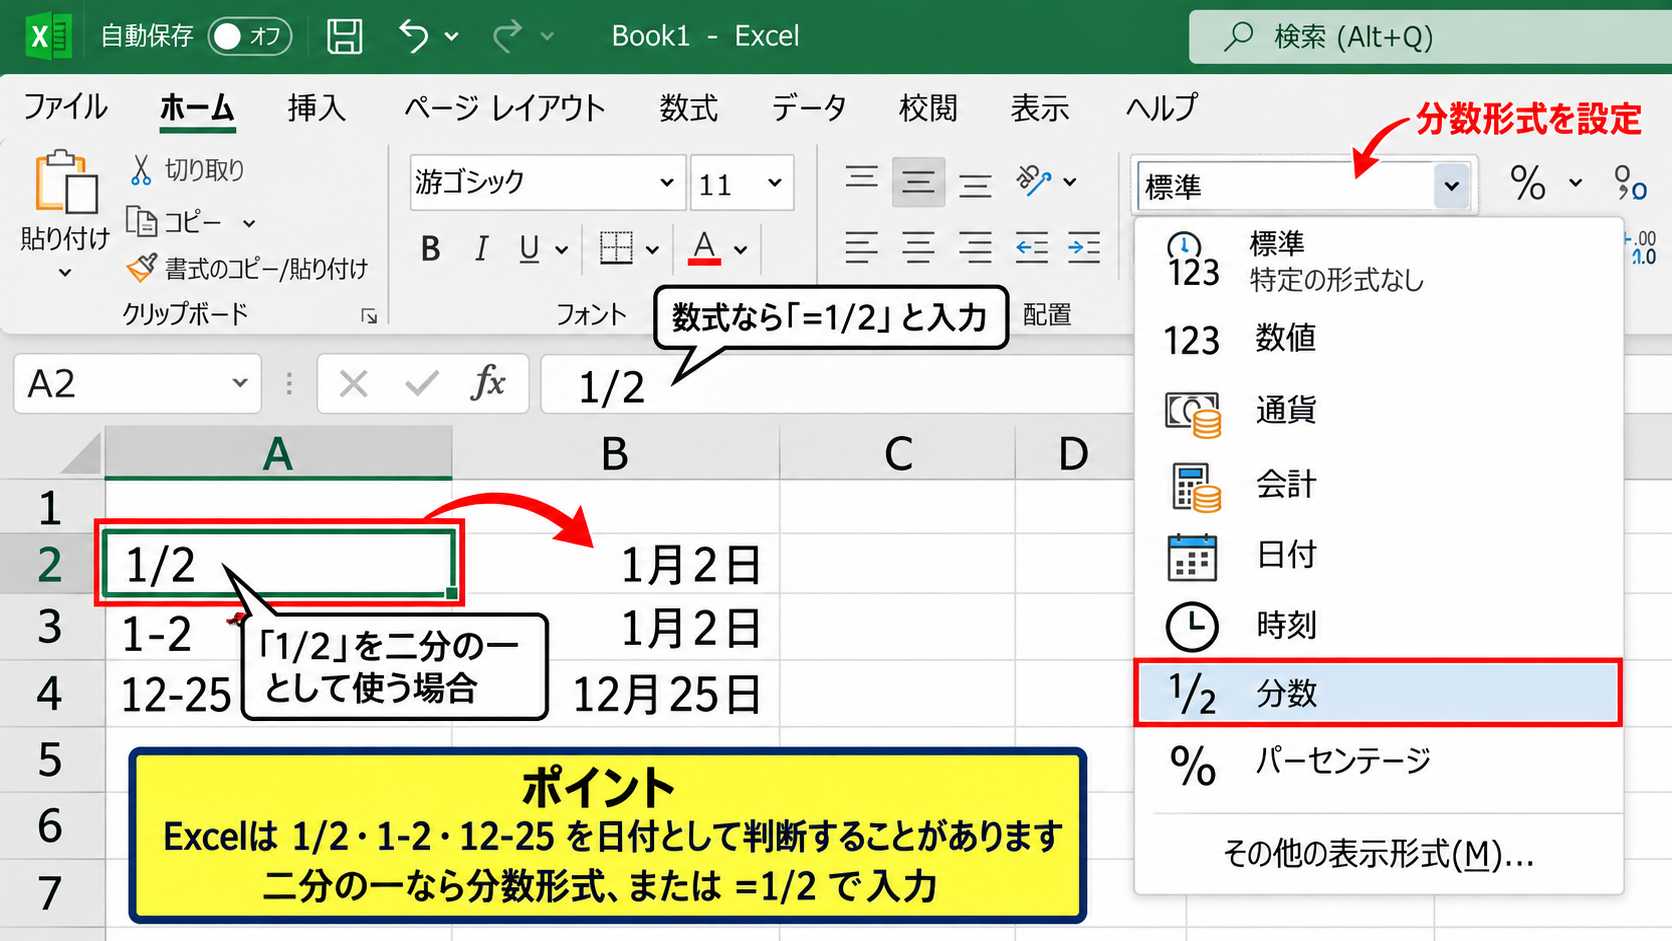
Task: Expand the Copy (コピー) dropdown arrow
Action: [x=249, y=223]
